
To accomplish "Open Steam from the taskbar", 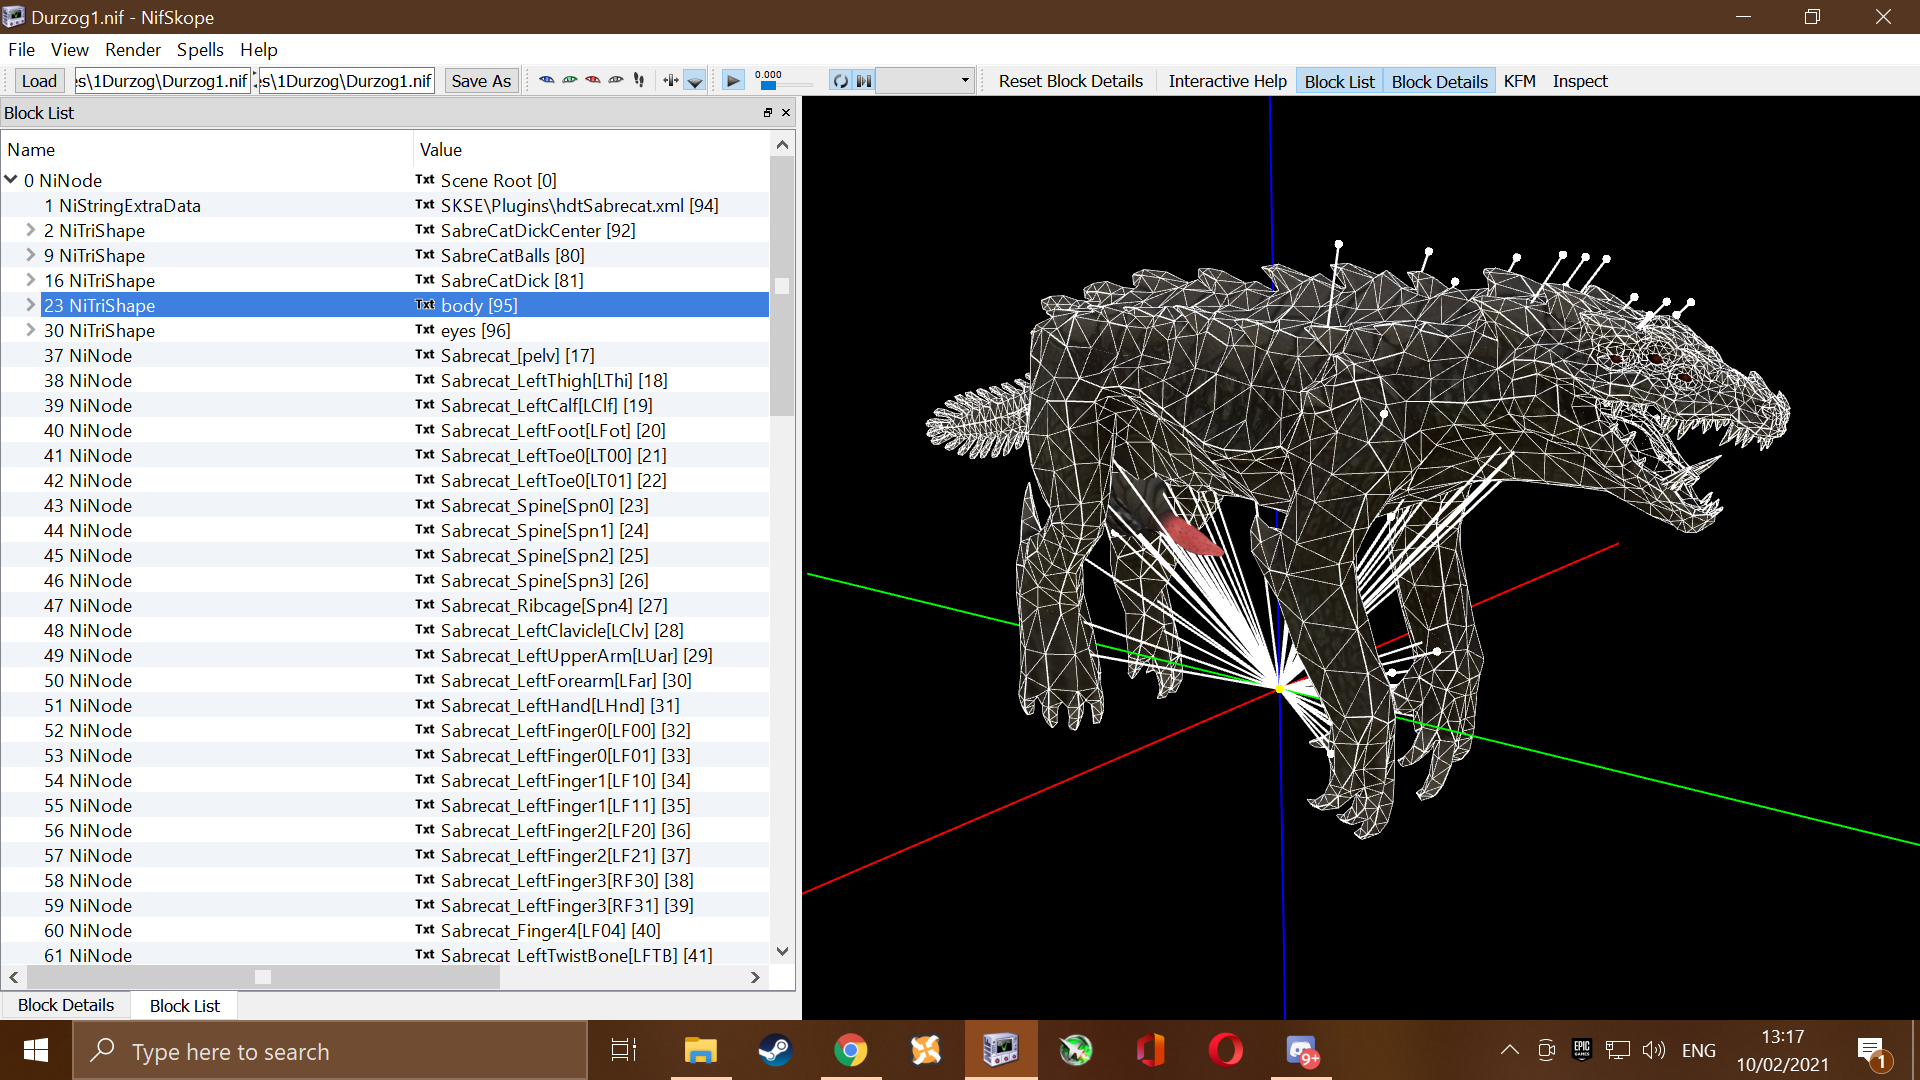I will 775,1051.
